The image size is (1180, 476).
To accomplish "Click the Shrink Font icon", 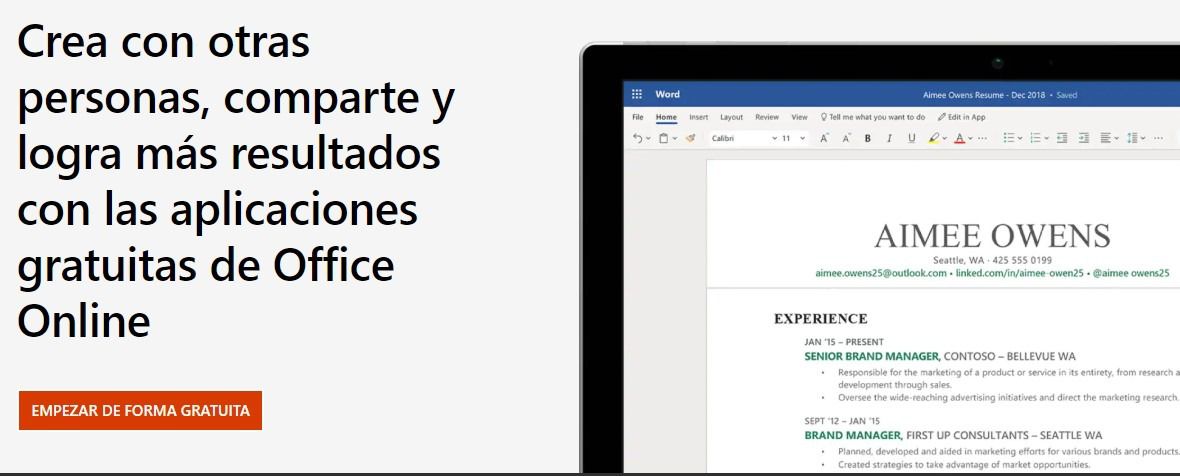I will 846,138.
